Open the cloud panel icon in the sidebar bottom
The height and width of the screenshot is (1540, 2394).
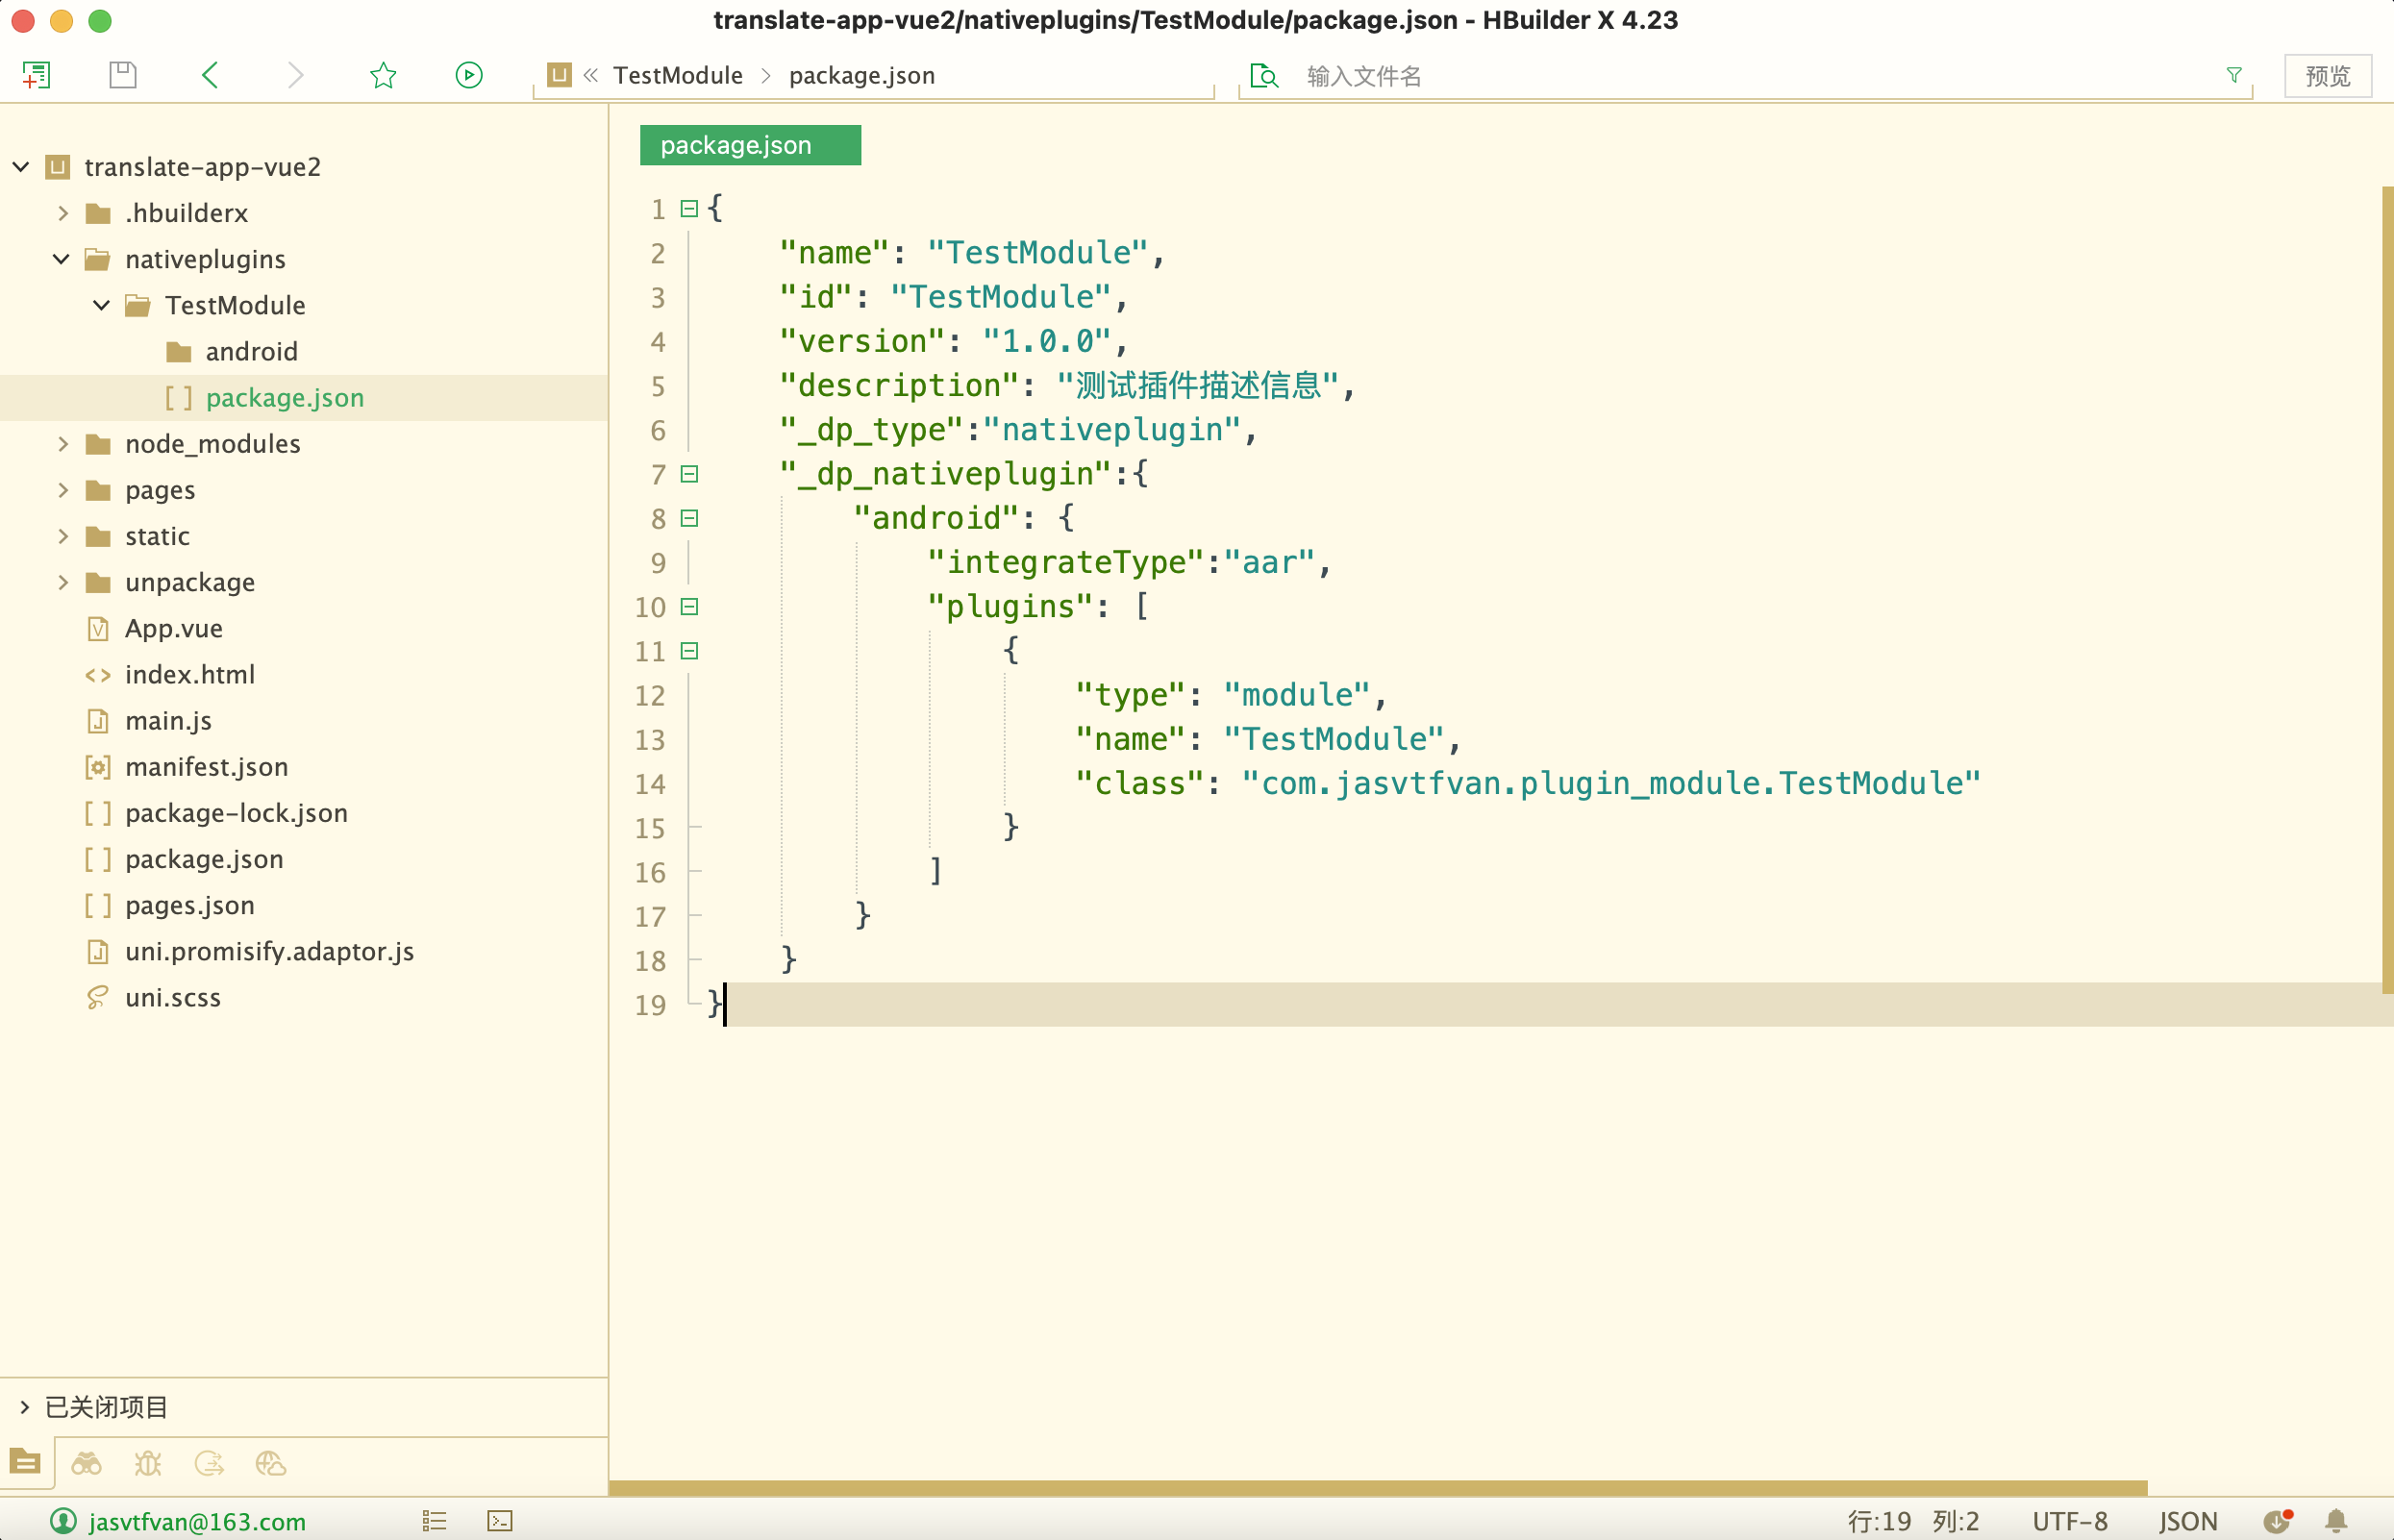coord(271,1464)
